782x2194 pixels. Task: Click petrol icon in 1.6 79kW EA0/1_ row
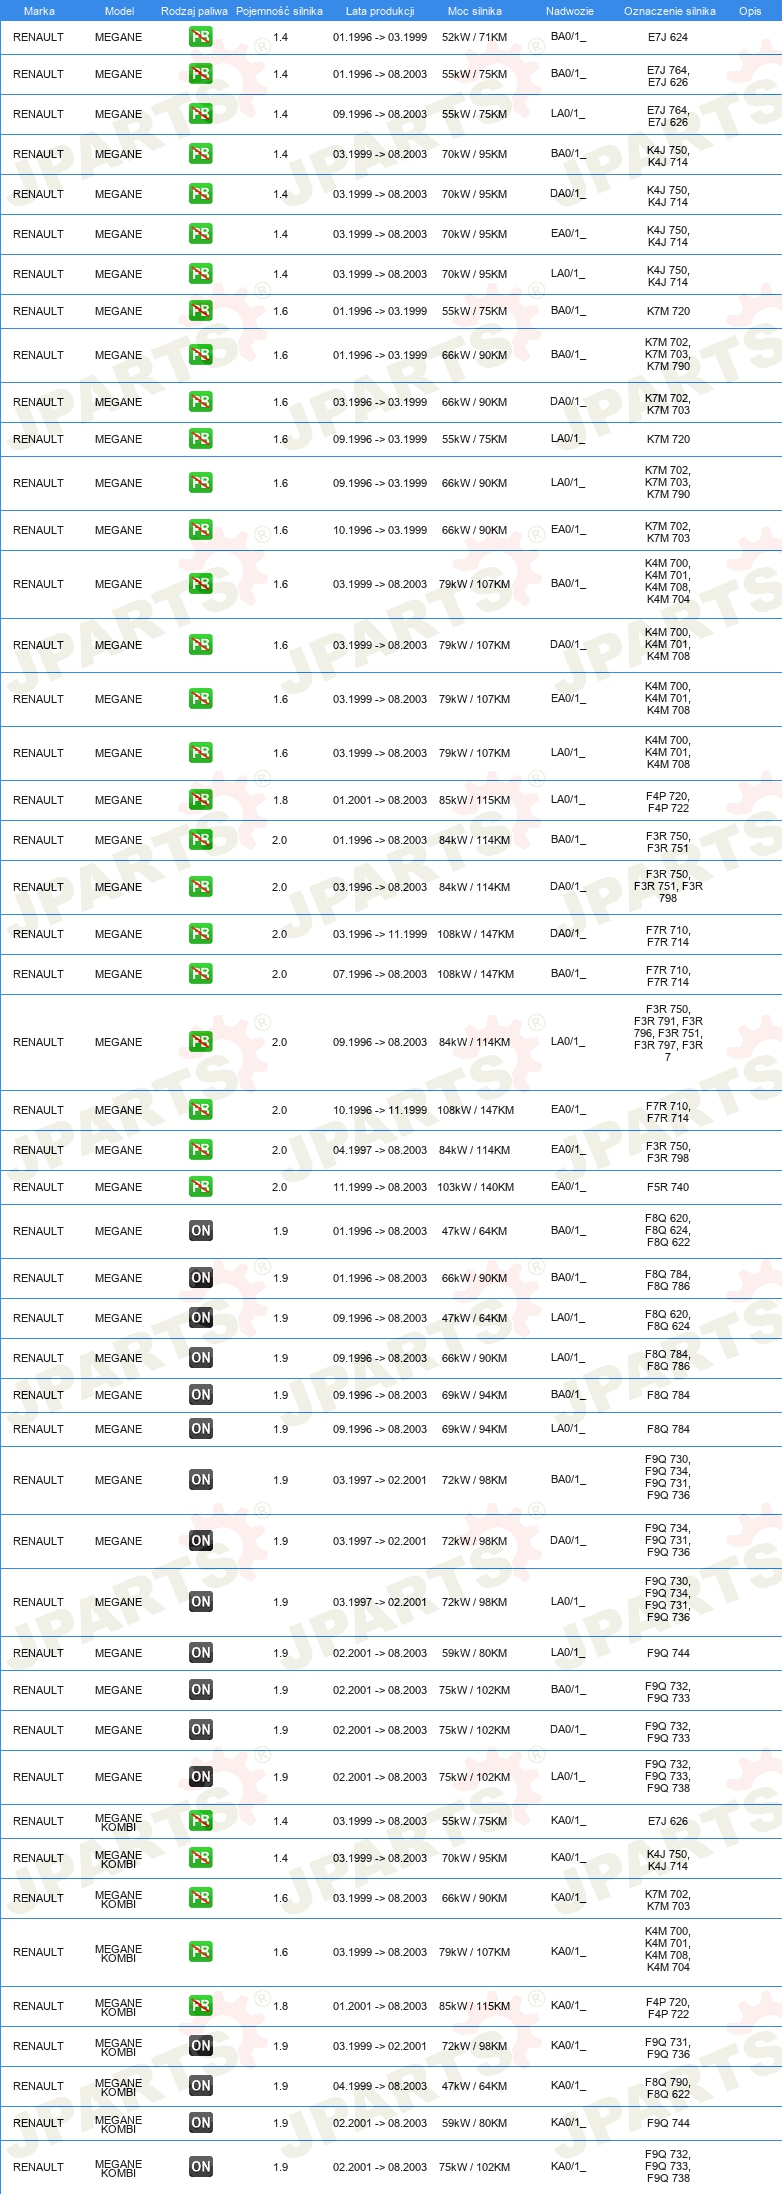(200, 699)
